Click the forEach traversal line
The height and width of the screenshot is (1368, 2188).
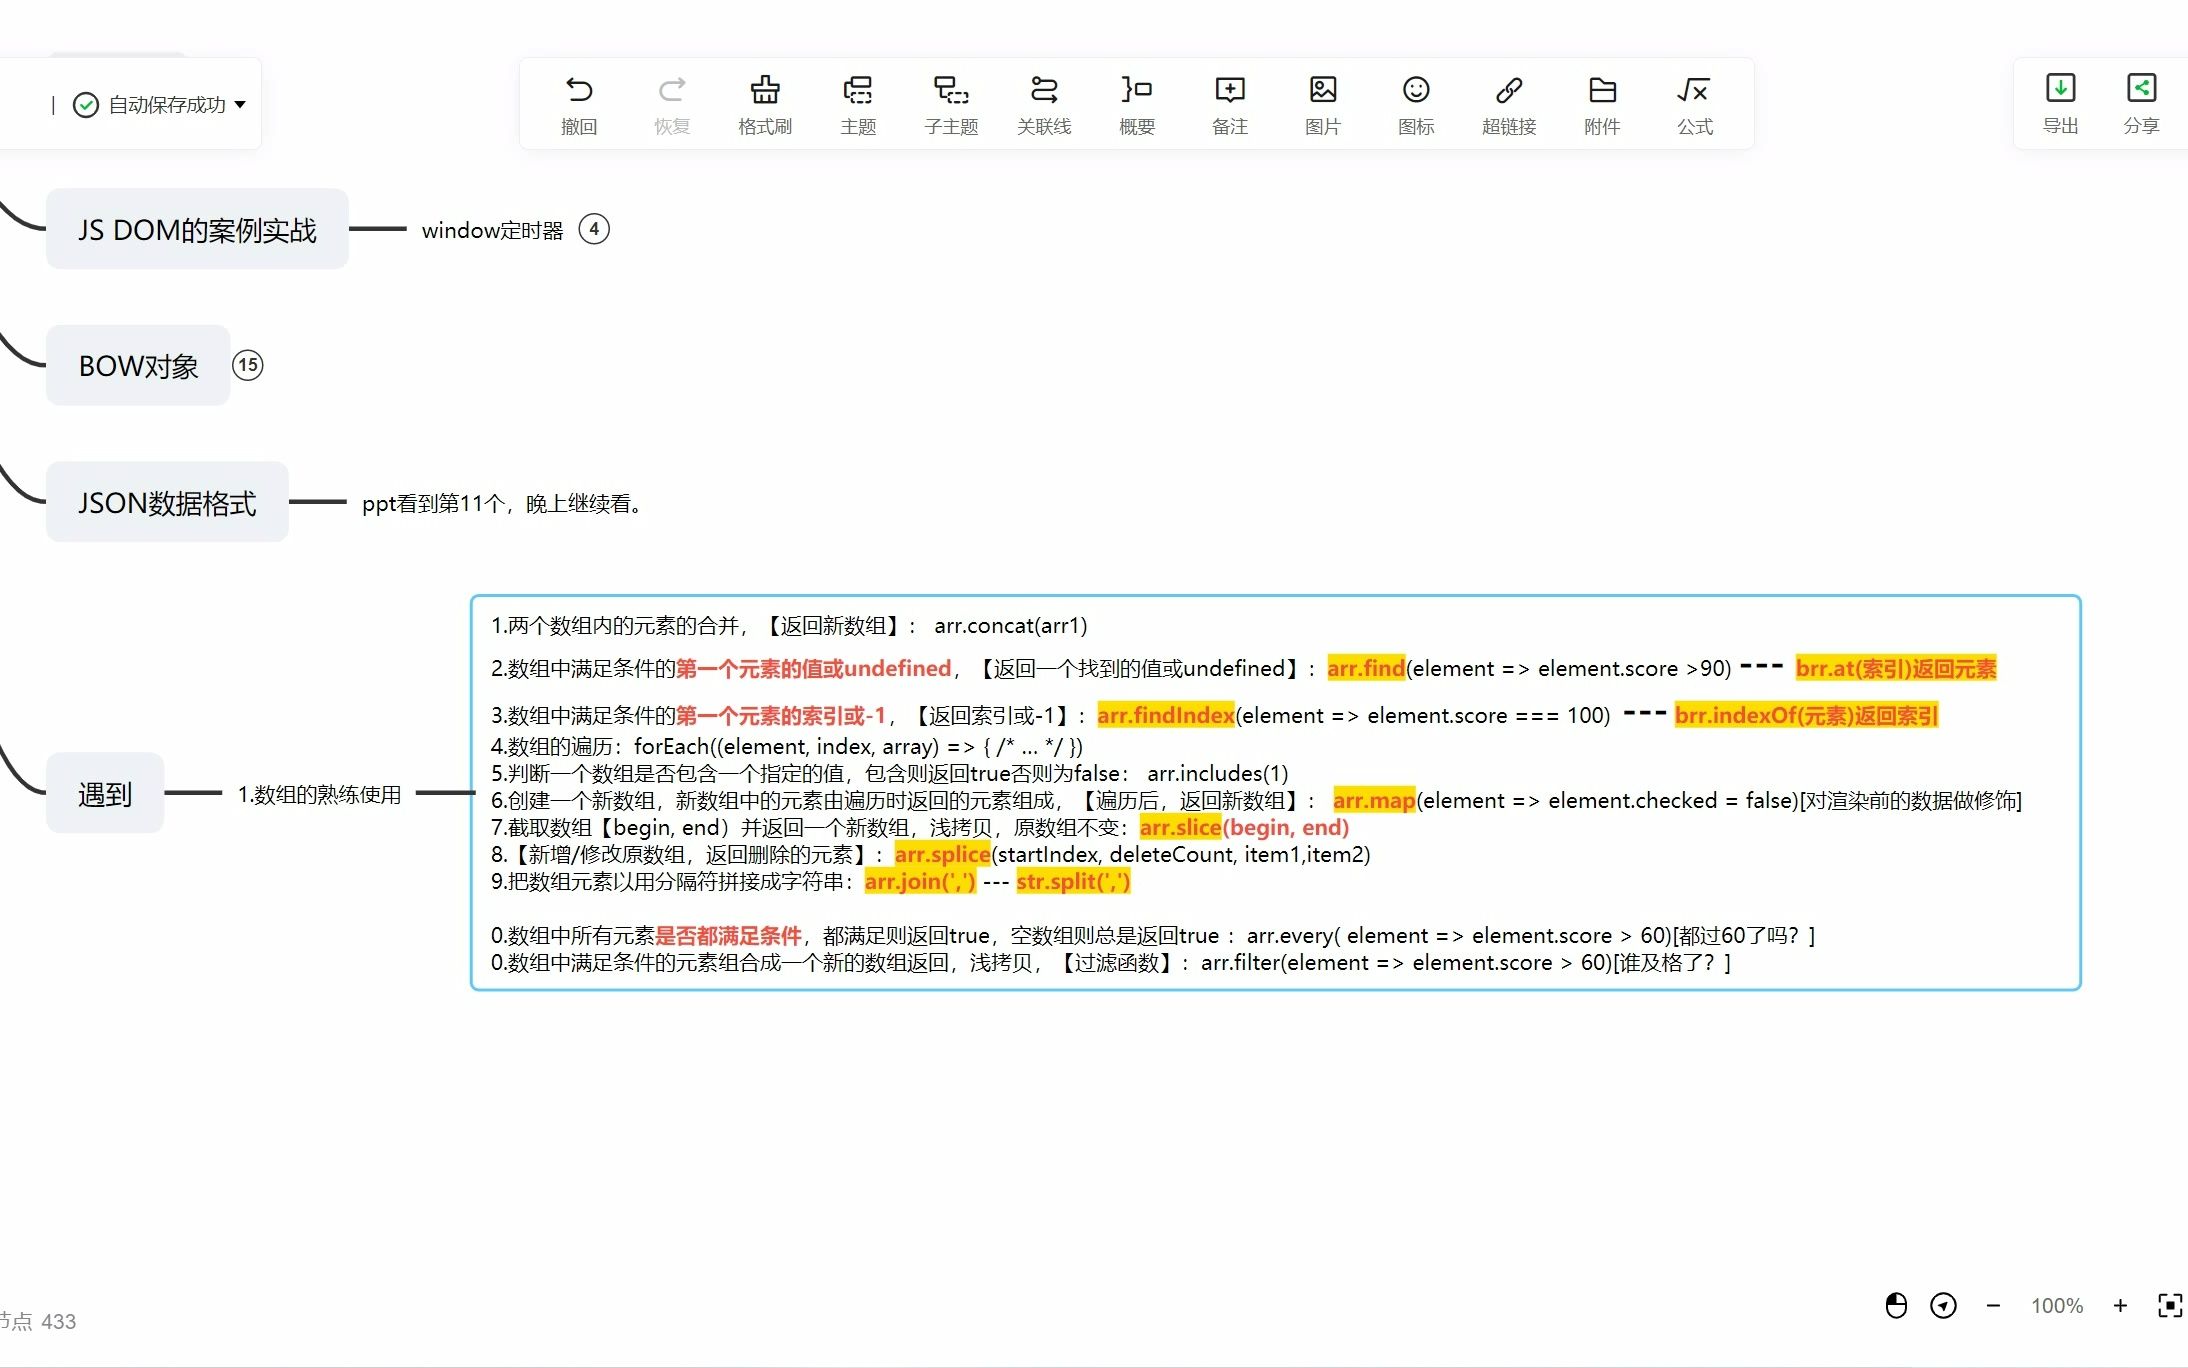pyautogui.click(x=787, y=746)
